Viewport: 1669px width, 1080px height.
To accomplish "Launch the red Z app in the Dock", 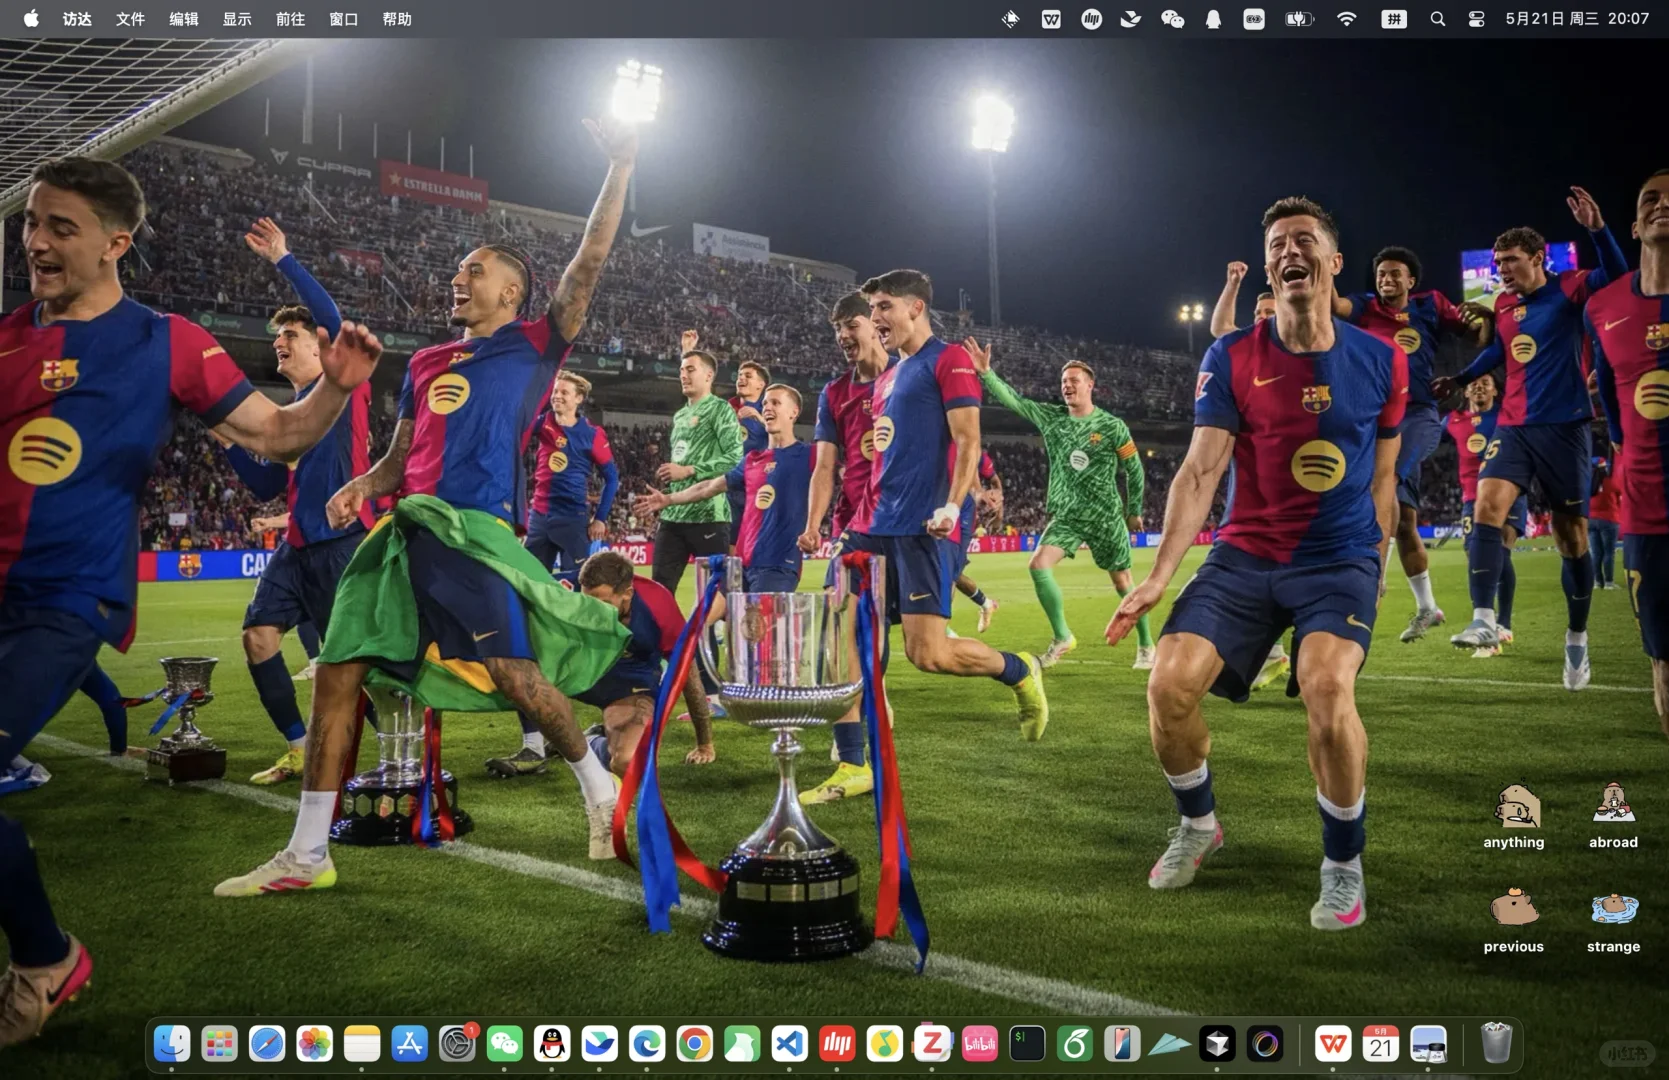I will (x=932, y=1044).
